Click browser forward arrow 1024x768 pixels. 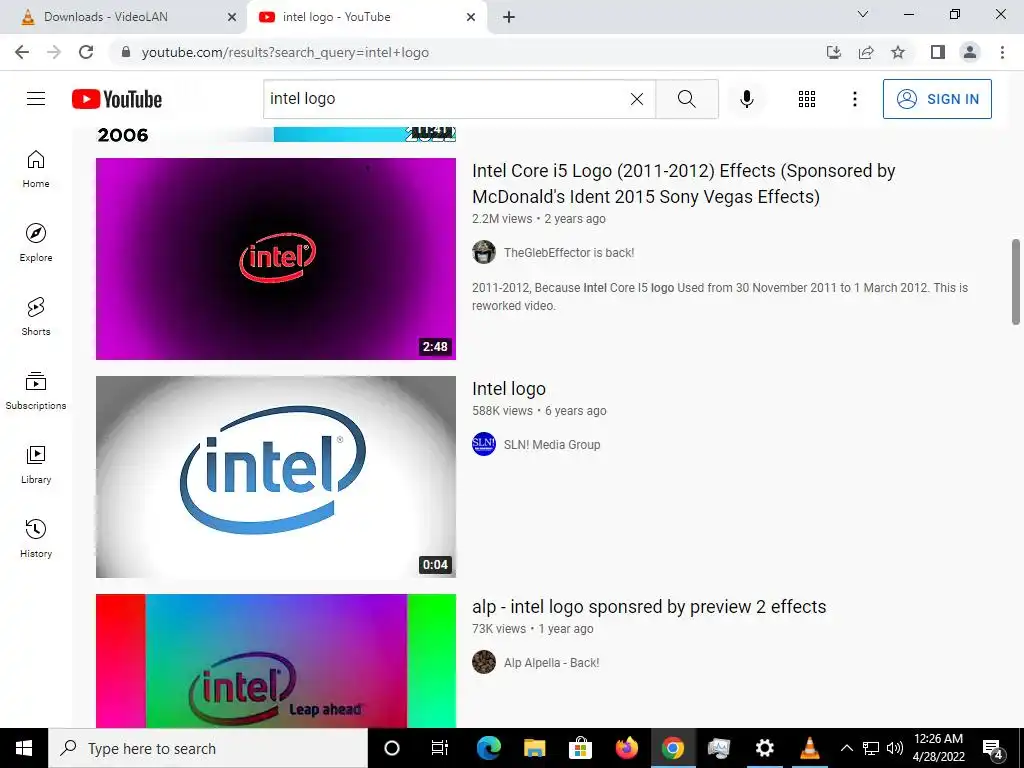click(x=54, y=52)
